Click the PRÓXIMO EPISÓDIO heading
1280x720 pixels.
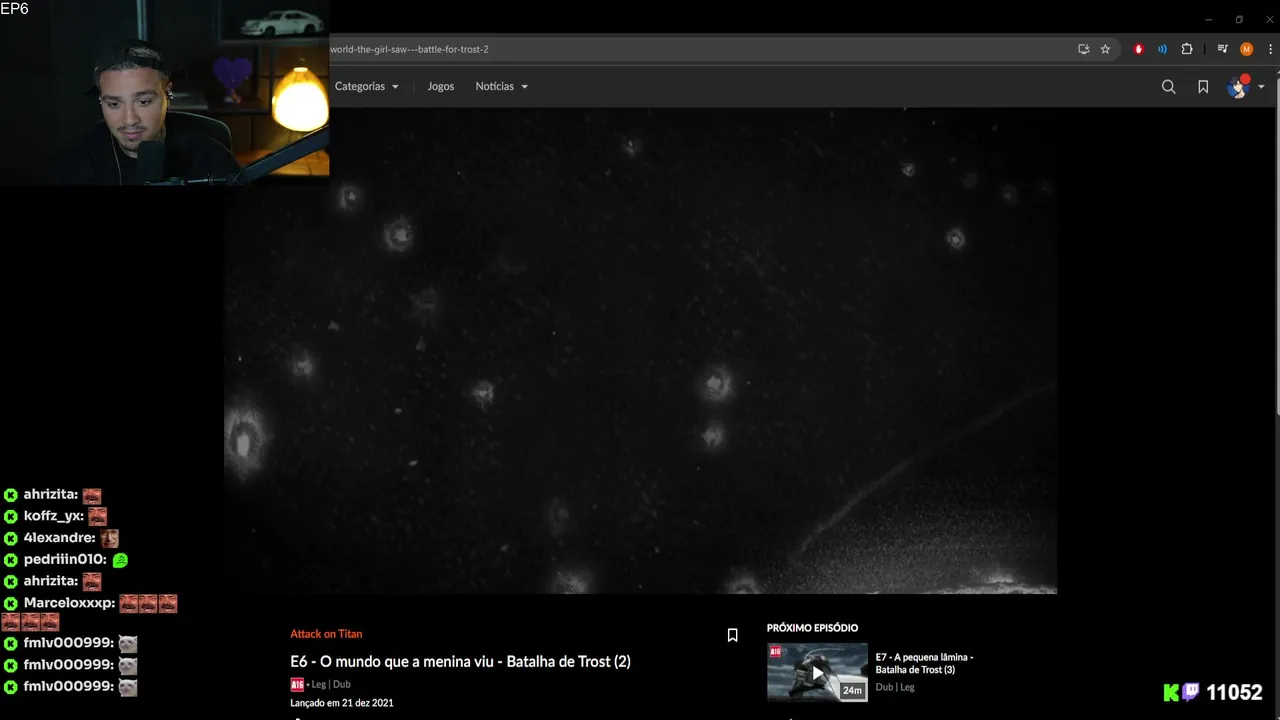[x=812, y=628]
